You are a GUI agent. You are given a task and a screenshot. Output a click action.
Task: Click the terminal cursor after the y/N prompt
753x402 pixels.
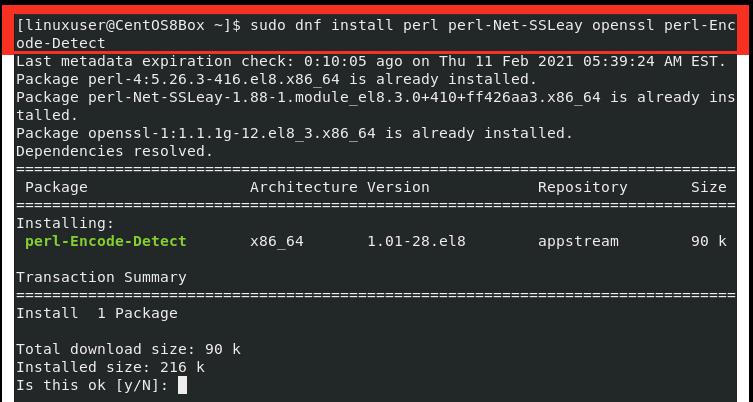[x=182, y=385]
